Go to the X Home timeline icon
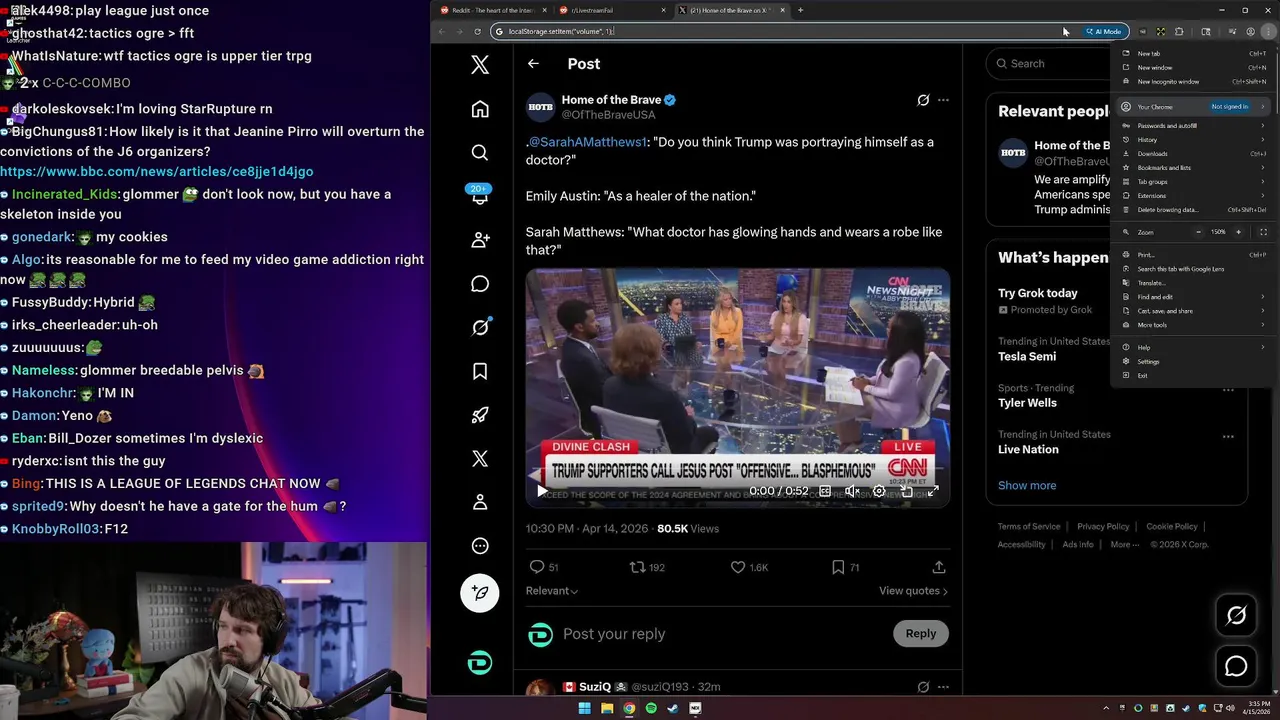1280x720 pixels. coord(480,109)
